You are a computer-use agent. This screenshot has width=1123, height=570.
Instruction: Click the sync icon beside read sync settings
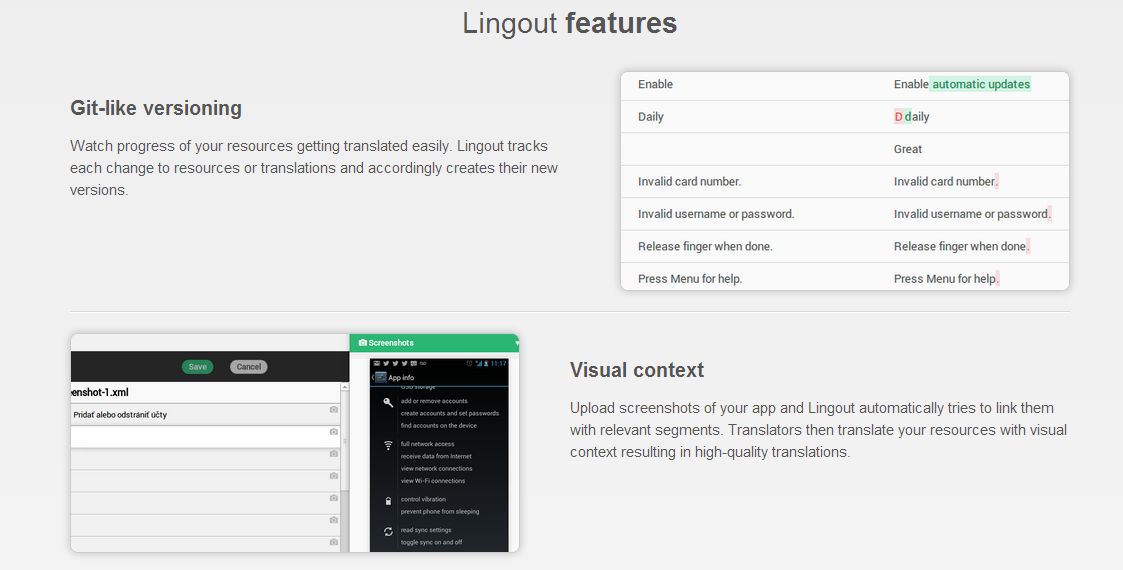pyautogui.click(x=388, y=532)
